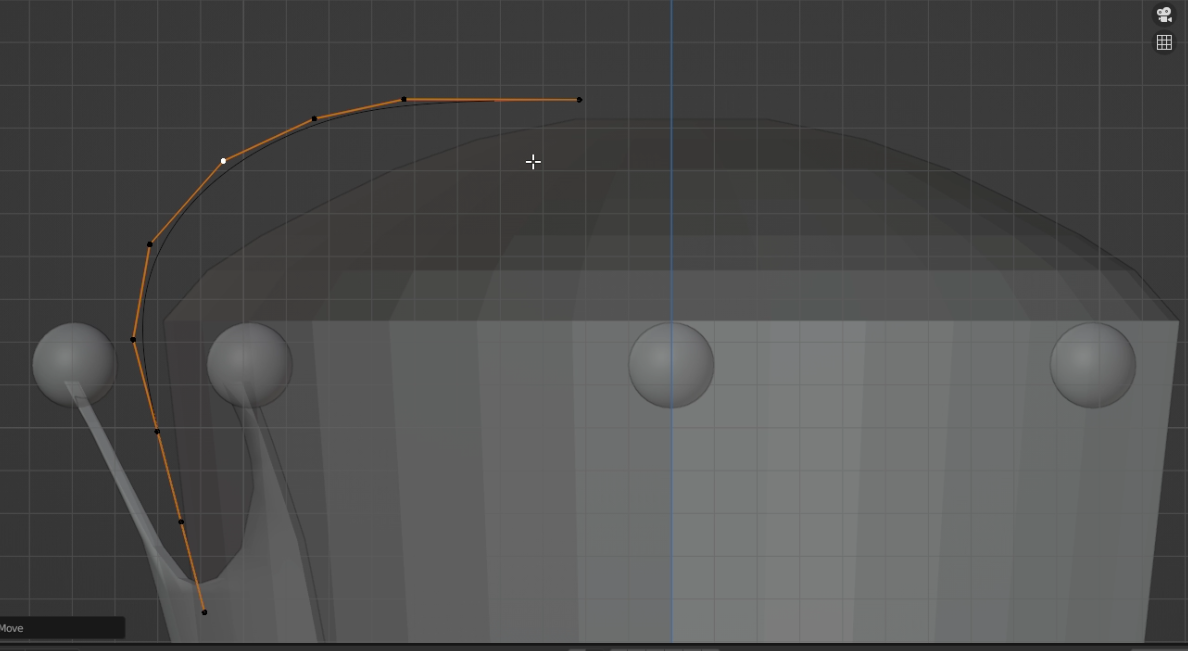Switch perspective/orthographic view with the grid icon
The image size is (1188, 651).
click(x=1165, y=42)
